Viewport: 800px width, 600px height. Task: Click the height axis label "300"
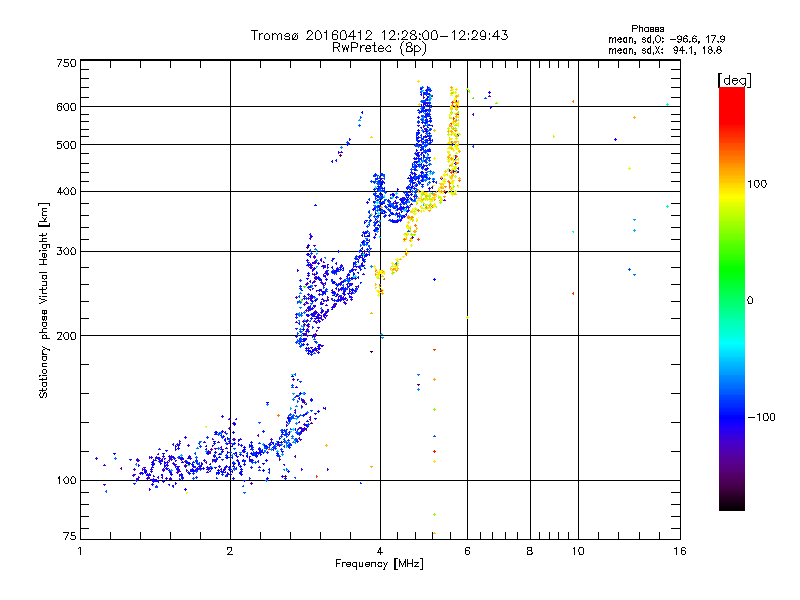tap(67, 252)
